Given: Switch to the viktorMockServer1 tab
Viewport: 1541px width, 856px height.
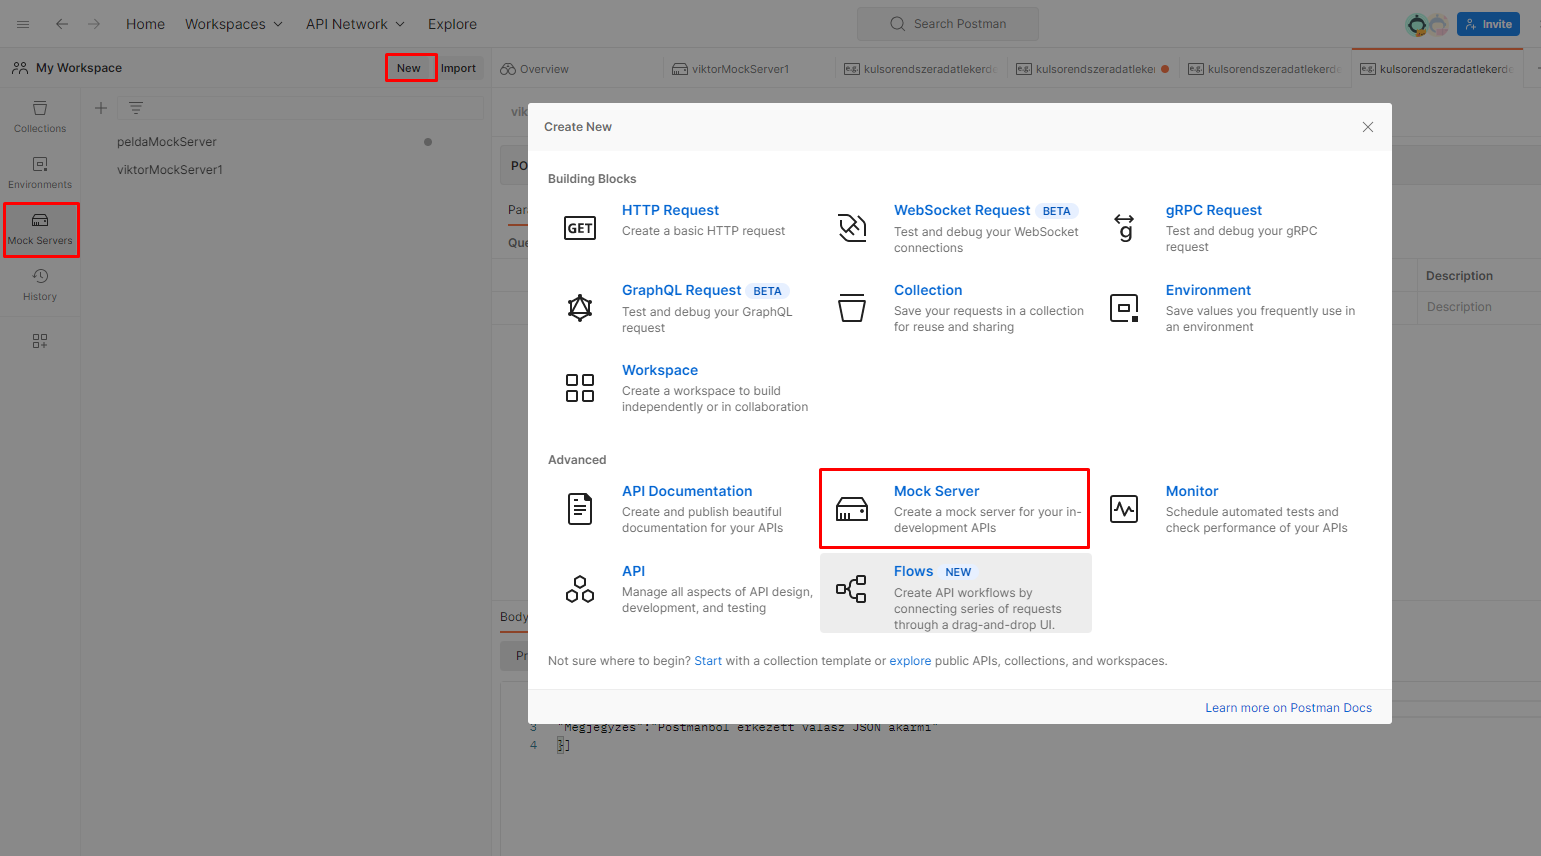Looking at the screenshot, I should coord(731,69).
